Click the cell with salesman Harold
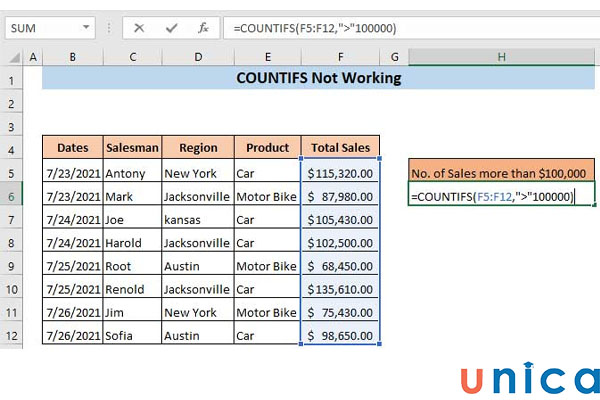The width and height of the screenshot is (600, 400). 132,243
